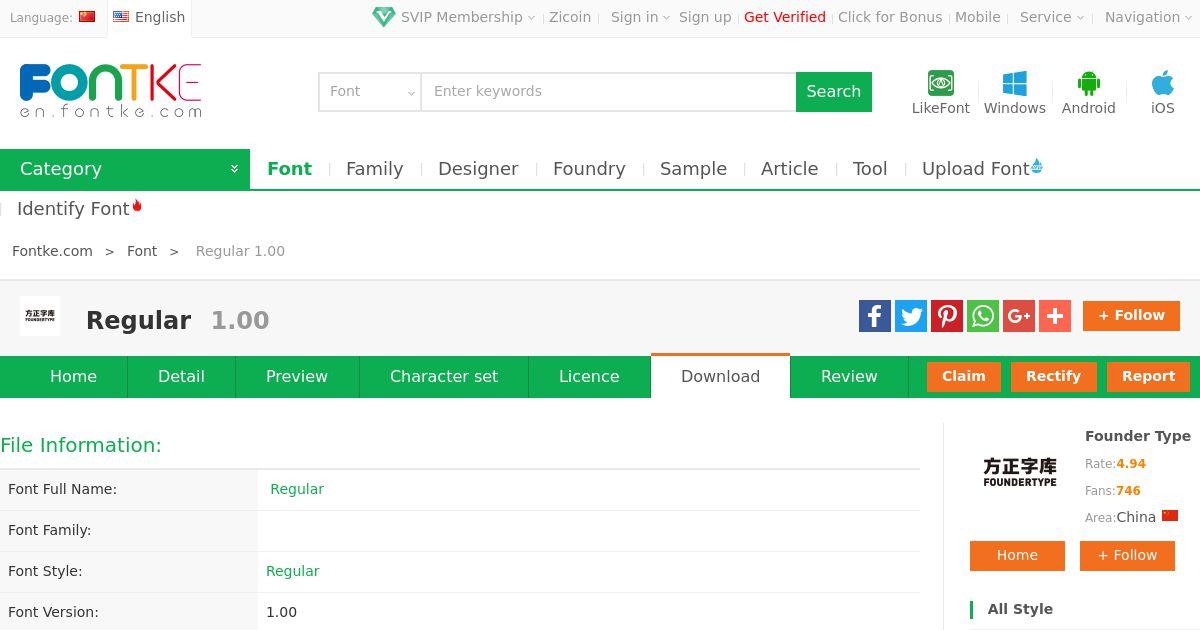Open Identify Font link
Image resolution: width=1200 pixels, height=630 pixels.
[79, 208]
